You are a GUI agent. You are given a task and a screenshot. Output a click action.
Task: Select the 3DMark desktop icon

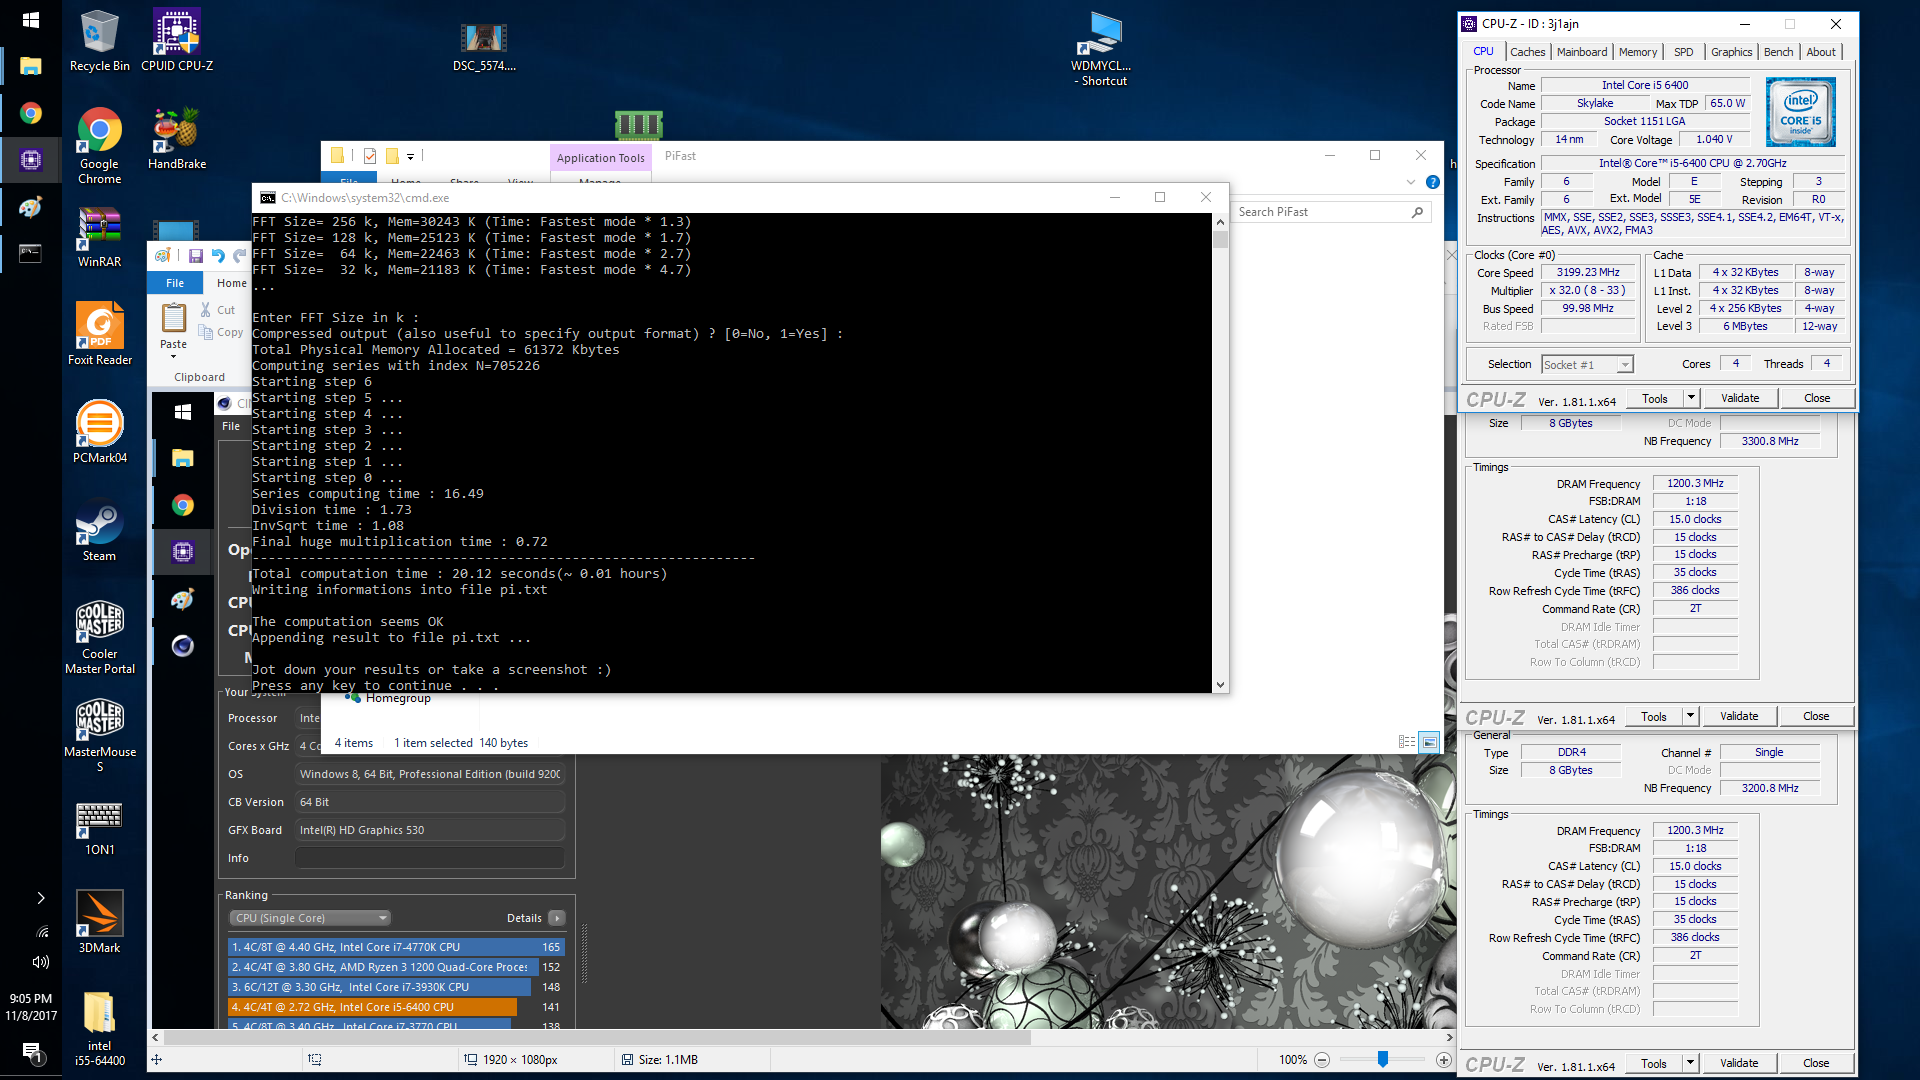[99, 922]
